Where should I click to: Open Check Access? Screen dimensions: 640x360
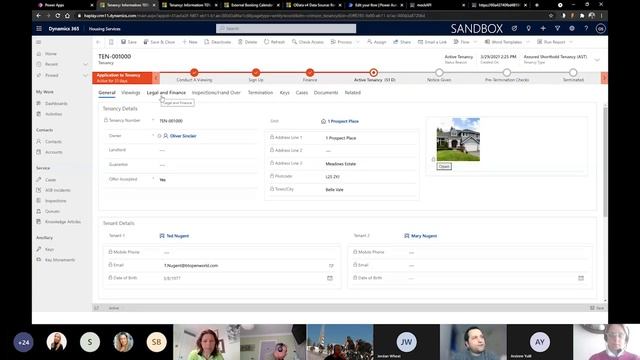click(308, 42)
